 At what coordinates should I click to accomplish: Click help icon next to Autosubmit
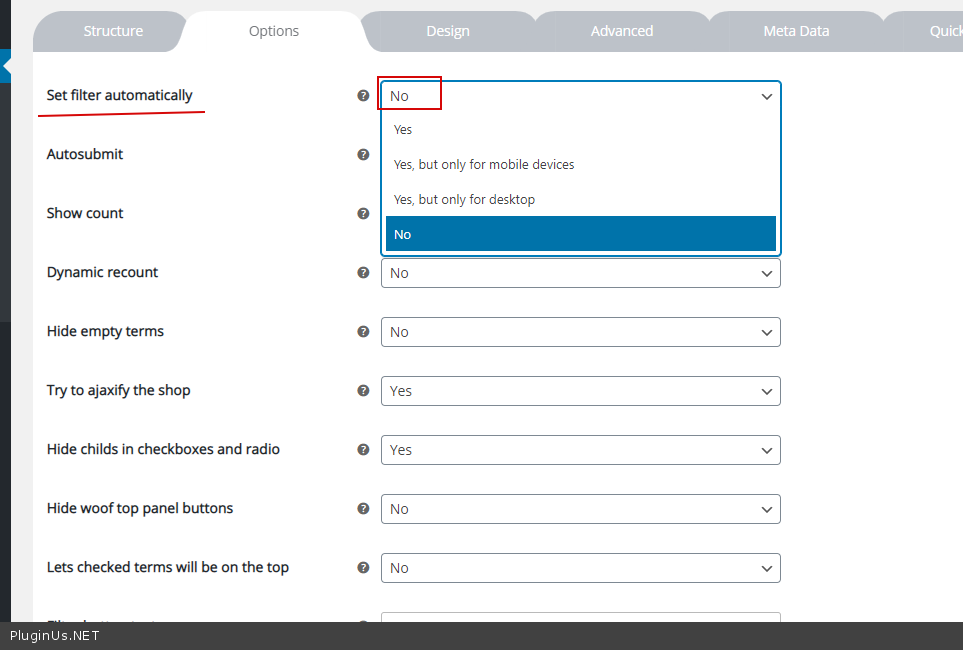pyautogui.click(x=363, y=155)
